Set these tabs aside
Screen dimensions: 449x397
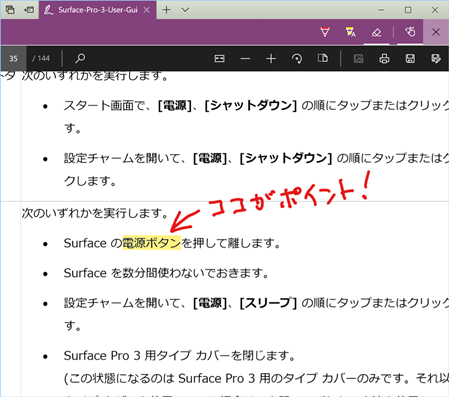[x=29, y=10]
